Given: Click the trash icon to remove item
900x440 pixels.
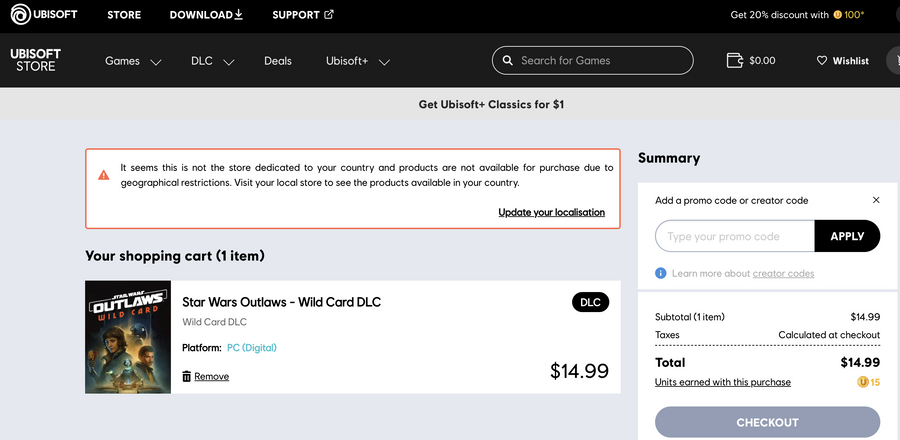Looking at the screenshot, I should (x=187, y=376).
